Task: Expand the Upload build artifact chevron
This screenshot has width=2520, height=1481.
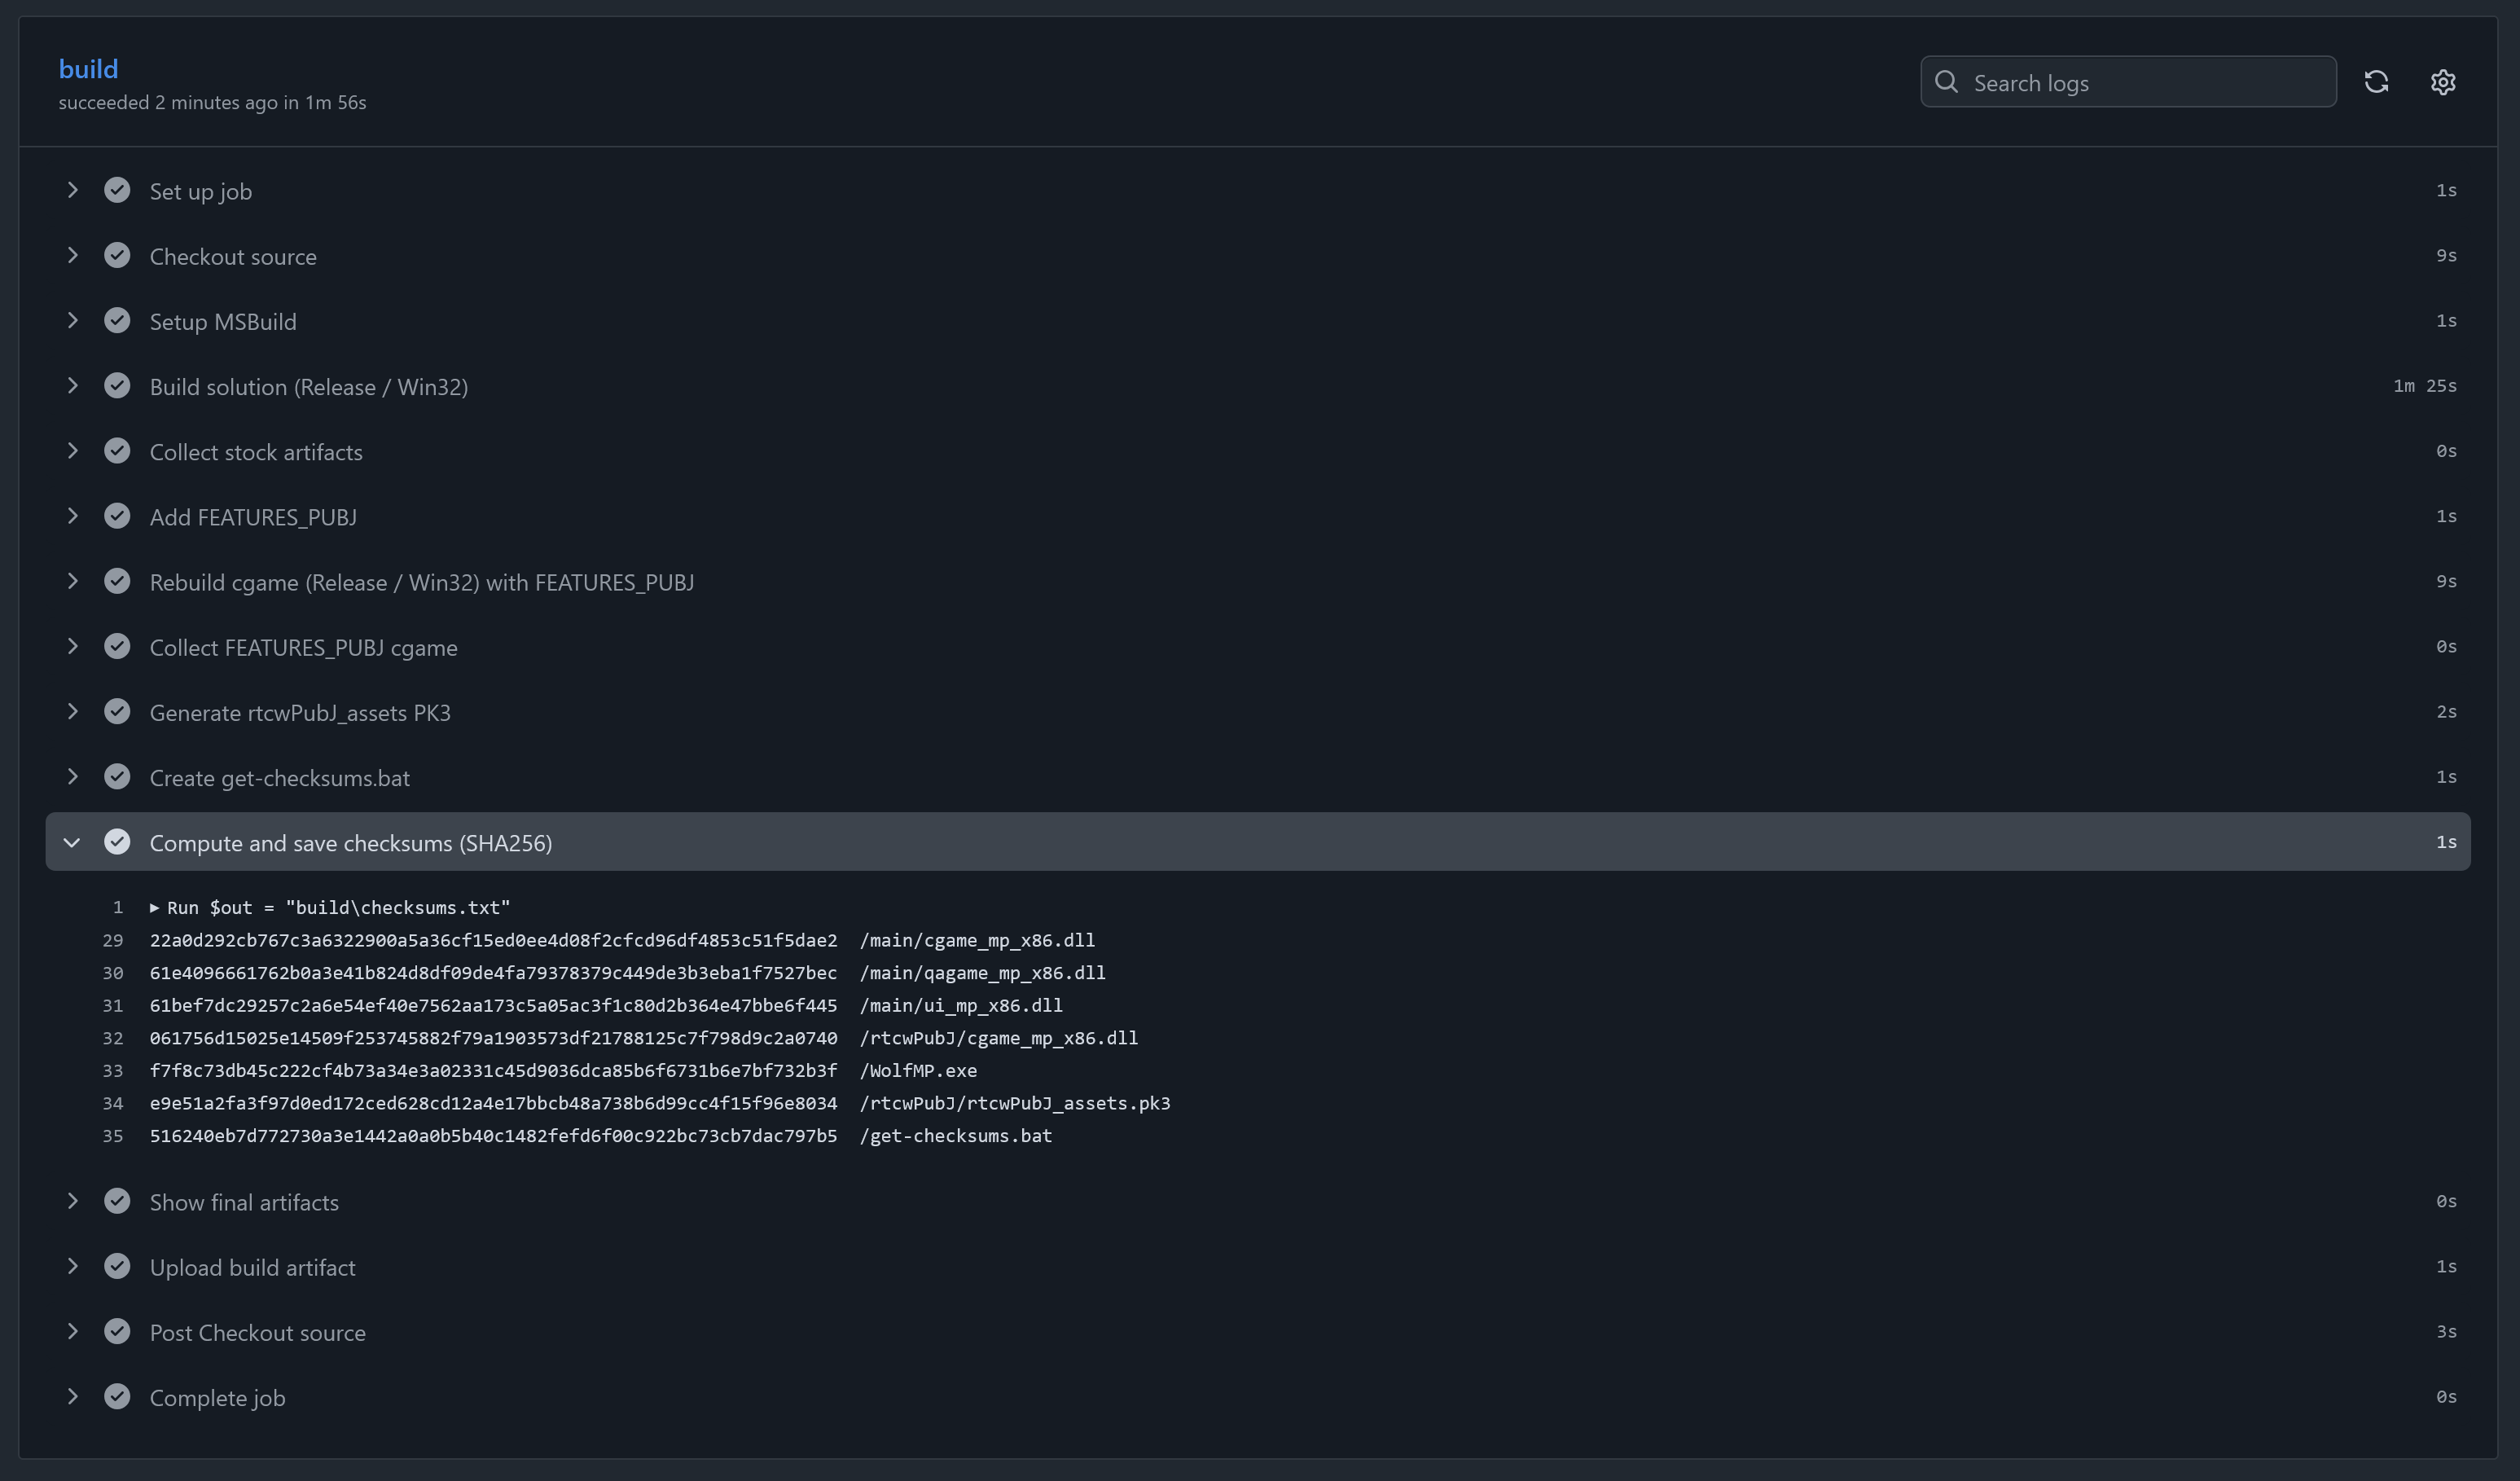Action: click(72, 1266)
